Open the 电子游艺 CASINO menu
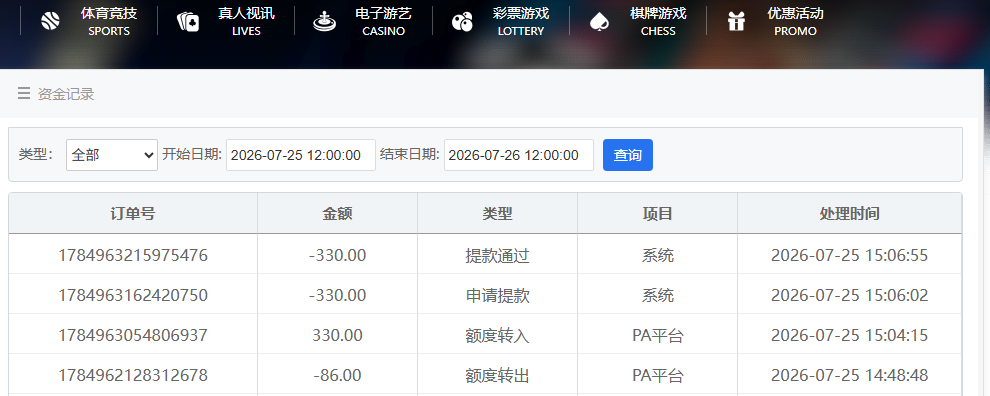 coord(383,21)
